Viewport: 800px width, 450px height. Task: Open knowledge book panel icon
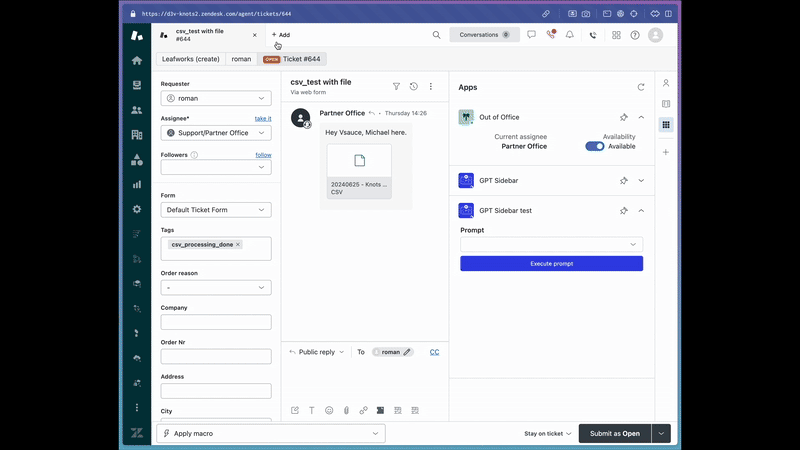[x=666, y=104]
